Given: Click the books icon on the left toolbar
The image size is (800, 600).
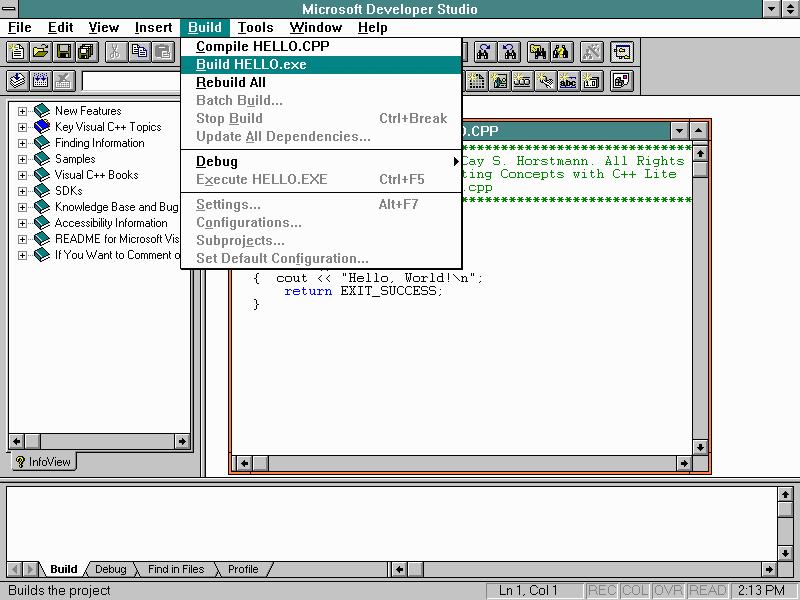Looking at the screenshot, I should pyautogui.click(x=17, y=80).
